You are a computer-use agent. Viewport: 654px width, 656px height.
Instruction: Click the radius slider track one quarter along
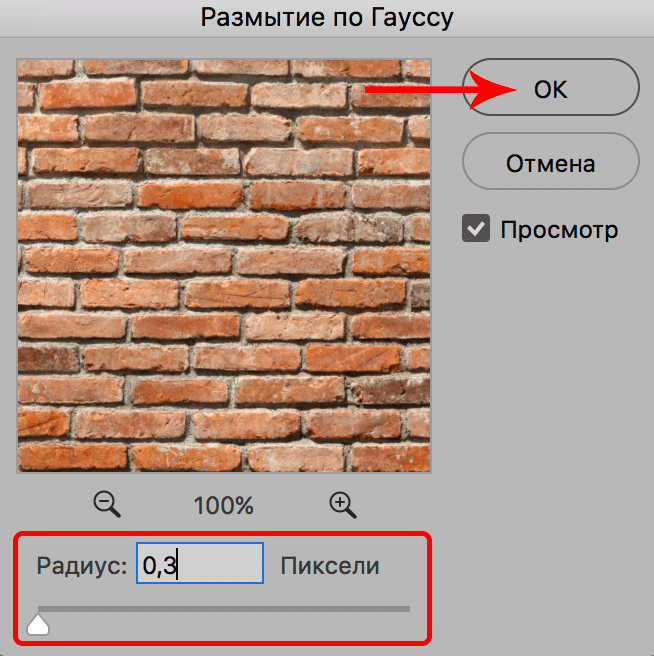pyautogui.click(x=131, y=608)
